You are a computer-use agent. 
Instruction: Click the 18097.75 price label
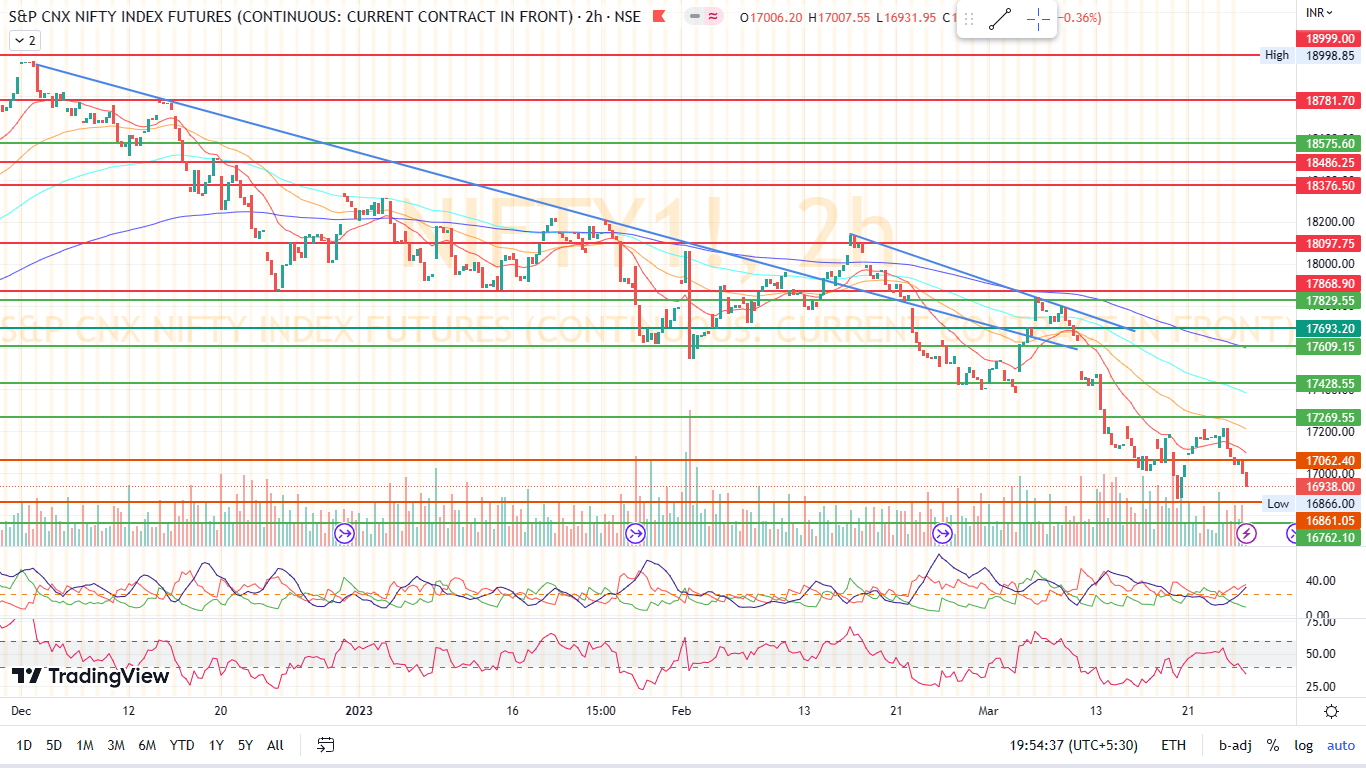(x=1330, y=243)
